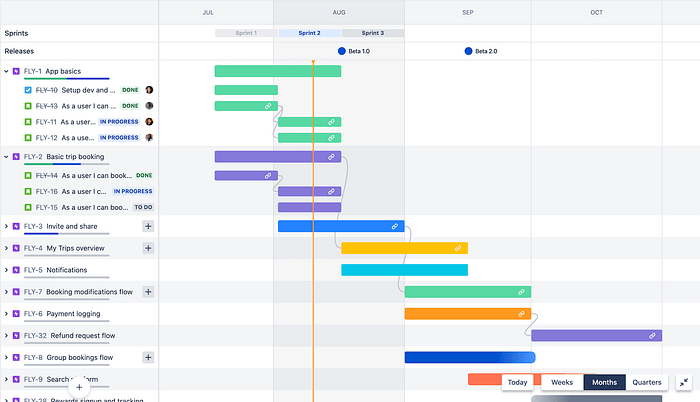700x402 pixels.
Task: Add child issue to FLY-3 Invite and share
Action: [x=148, y=226]
